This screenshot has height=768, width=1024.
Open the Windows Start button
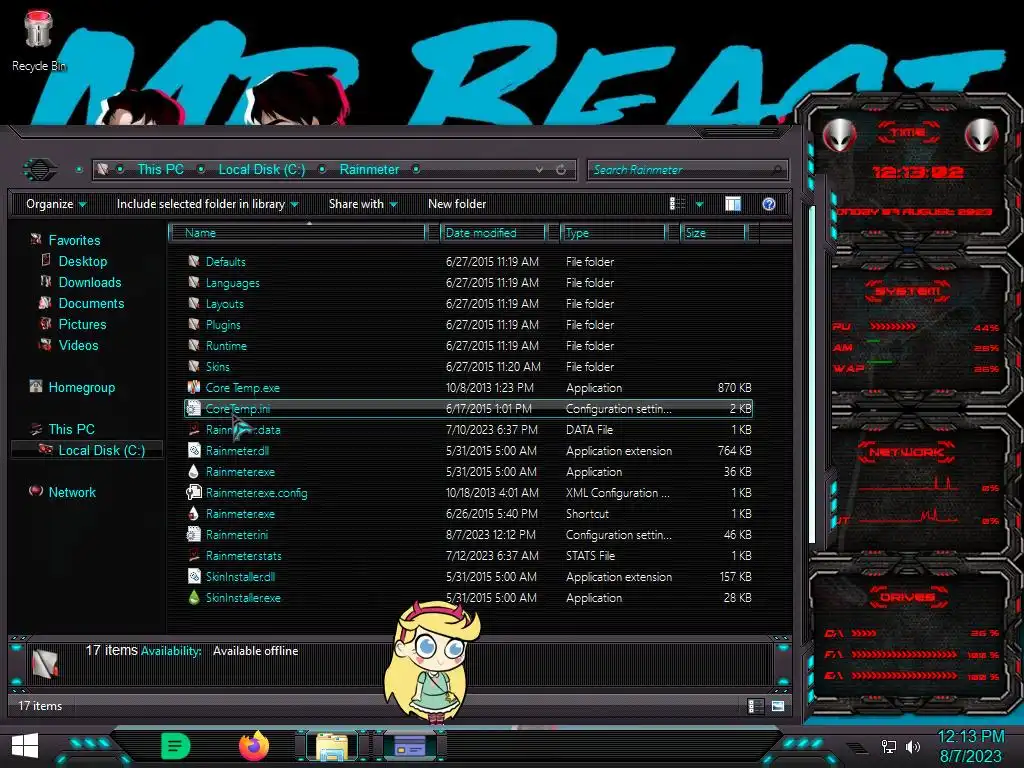click(x=25, y=746)
